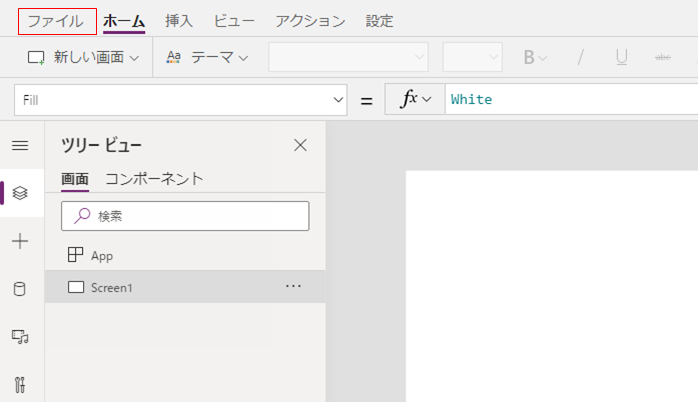Open the Screen1 ellipsis menu
The image size is (698, 402).
pyautogui.click(x=293, y=286)
